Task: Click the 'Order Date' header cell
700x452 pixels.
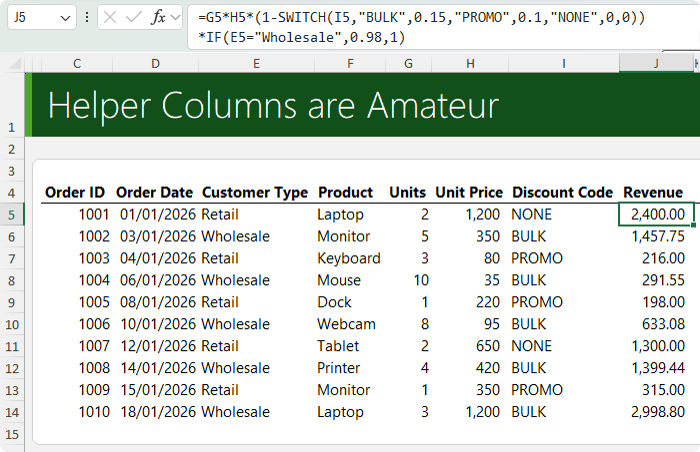Action: click(x=154, y=193)
